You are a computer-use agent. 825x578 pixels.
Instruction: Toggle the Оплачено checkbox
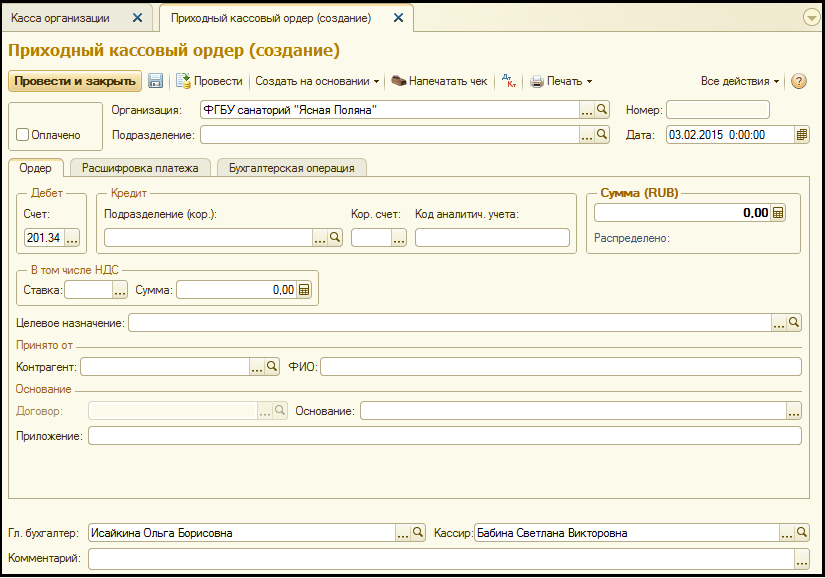point(22,135)
